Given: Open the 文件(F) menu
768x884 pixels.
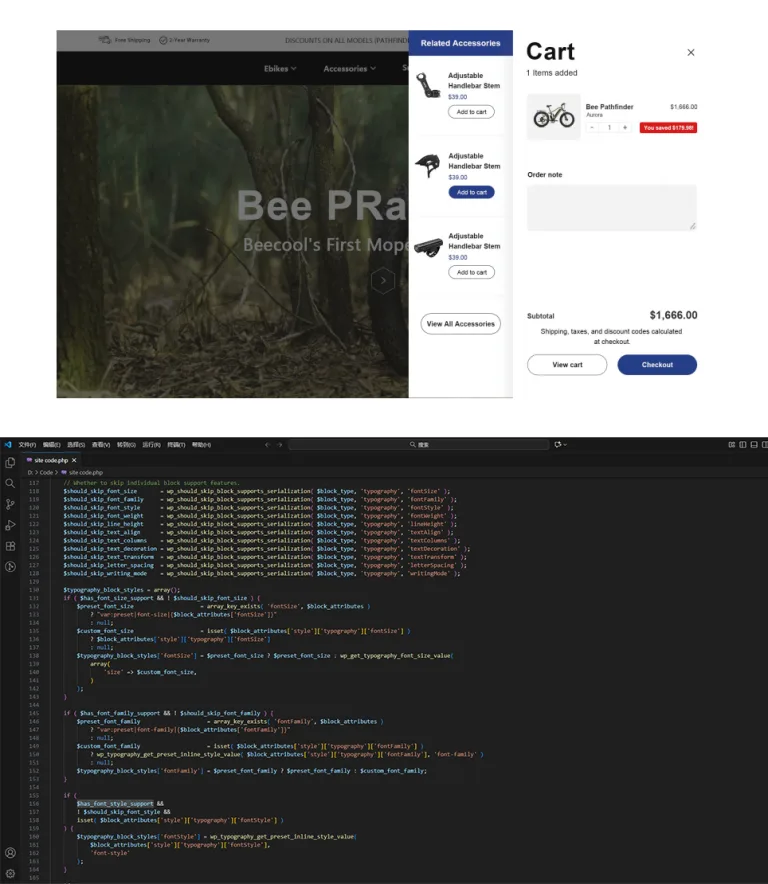Looking at the screenshot, I should (27, 444).
